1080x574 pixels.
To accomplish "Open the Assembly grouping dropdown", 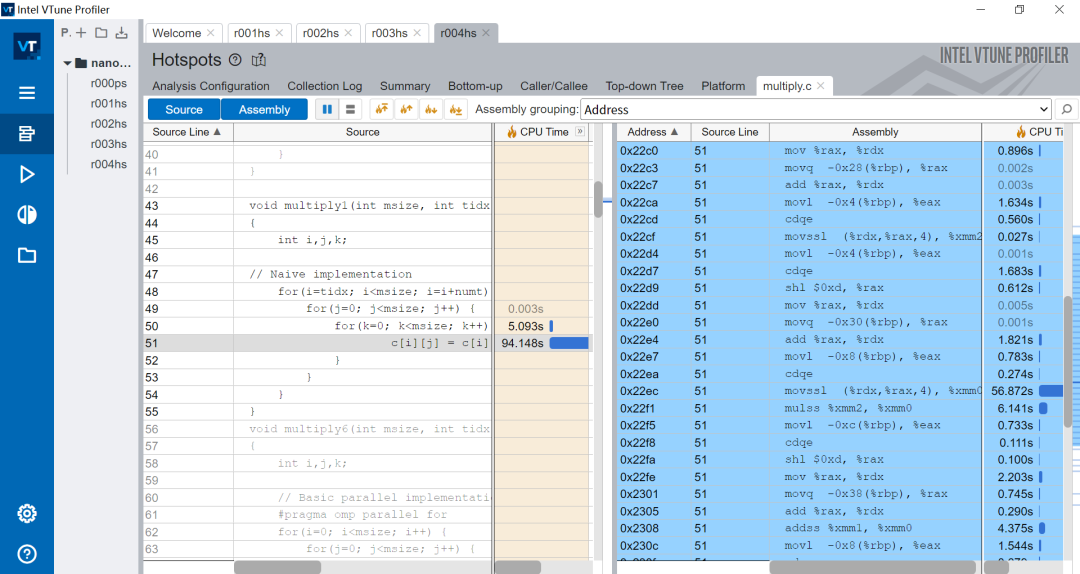I will coord(816,110).
